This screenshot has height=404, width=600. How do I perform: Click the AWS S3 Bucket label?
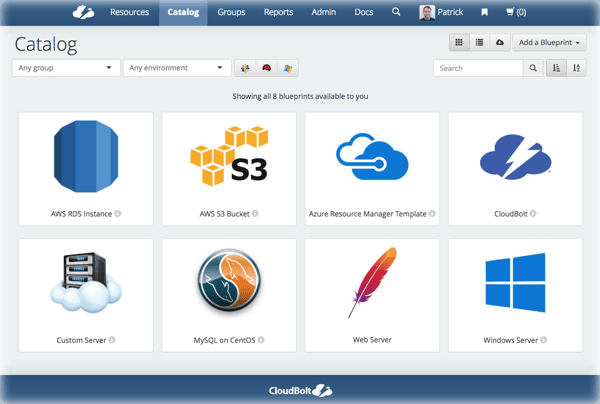click(x=224, y=214)
